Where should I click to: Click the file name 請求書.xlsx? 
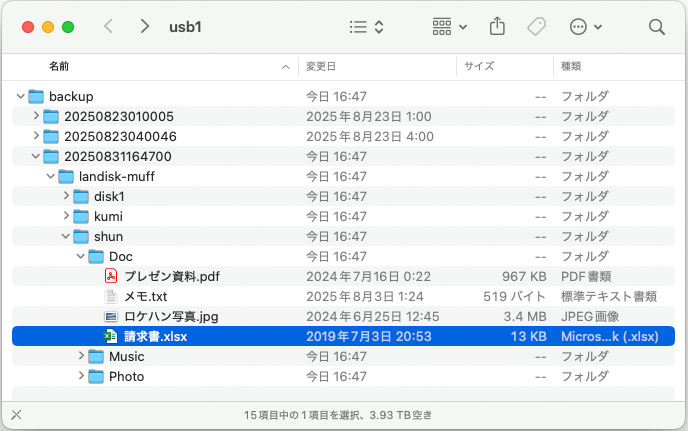pos(156,337)
